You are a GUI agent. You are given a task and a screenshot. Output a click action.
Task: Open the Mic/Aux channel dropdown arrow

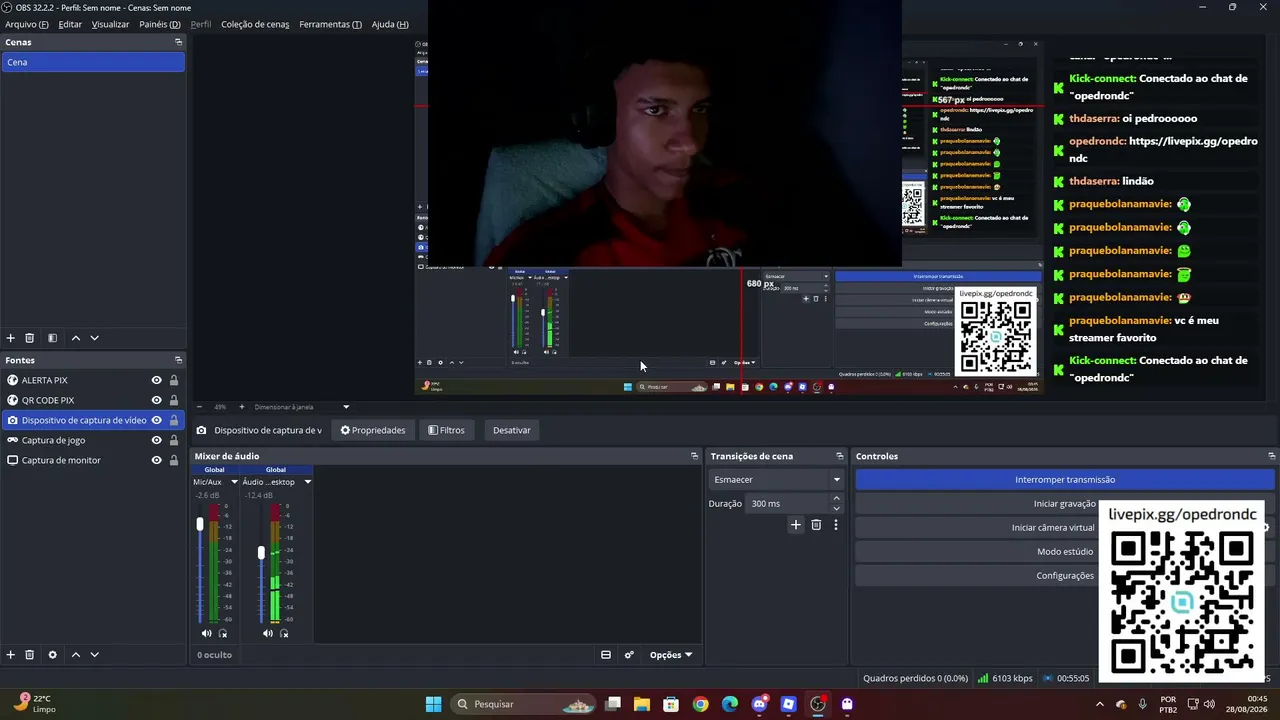tap(235, 482)
